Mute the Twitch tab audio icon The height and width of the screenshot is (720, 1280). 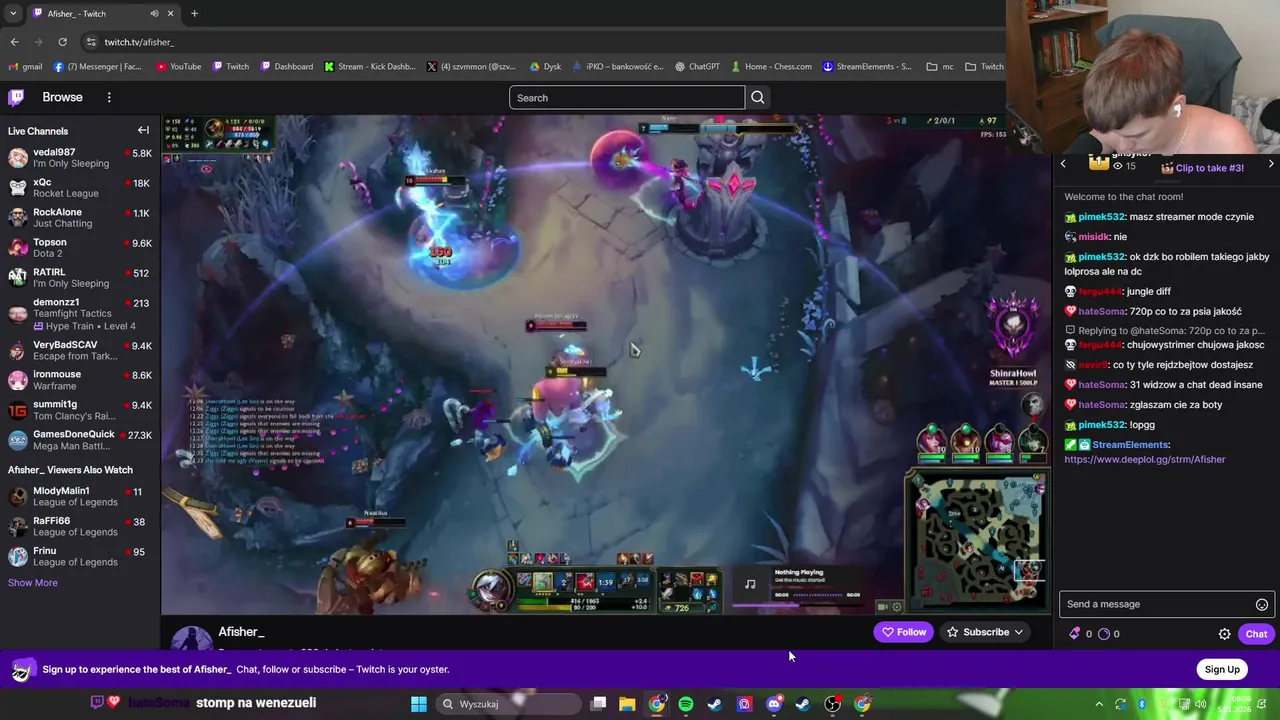click(154, 13)
